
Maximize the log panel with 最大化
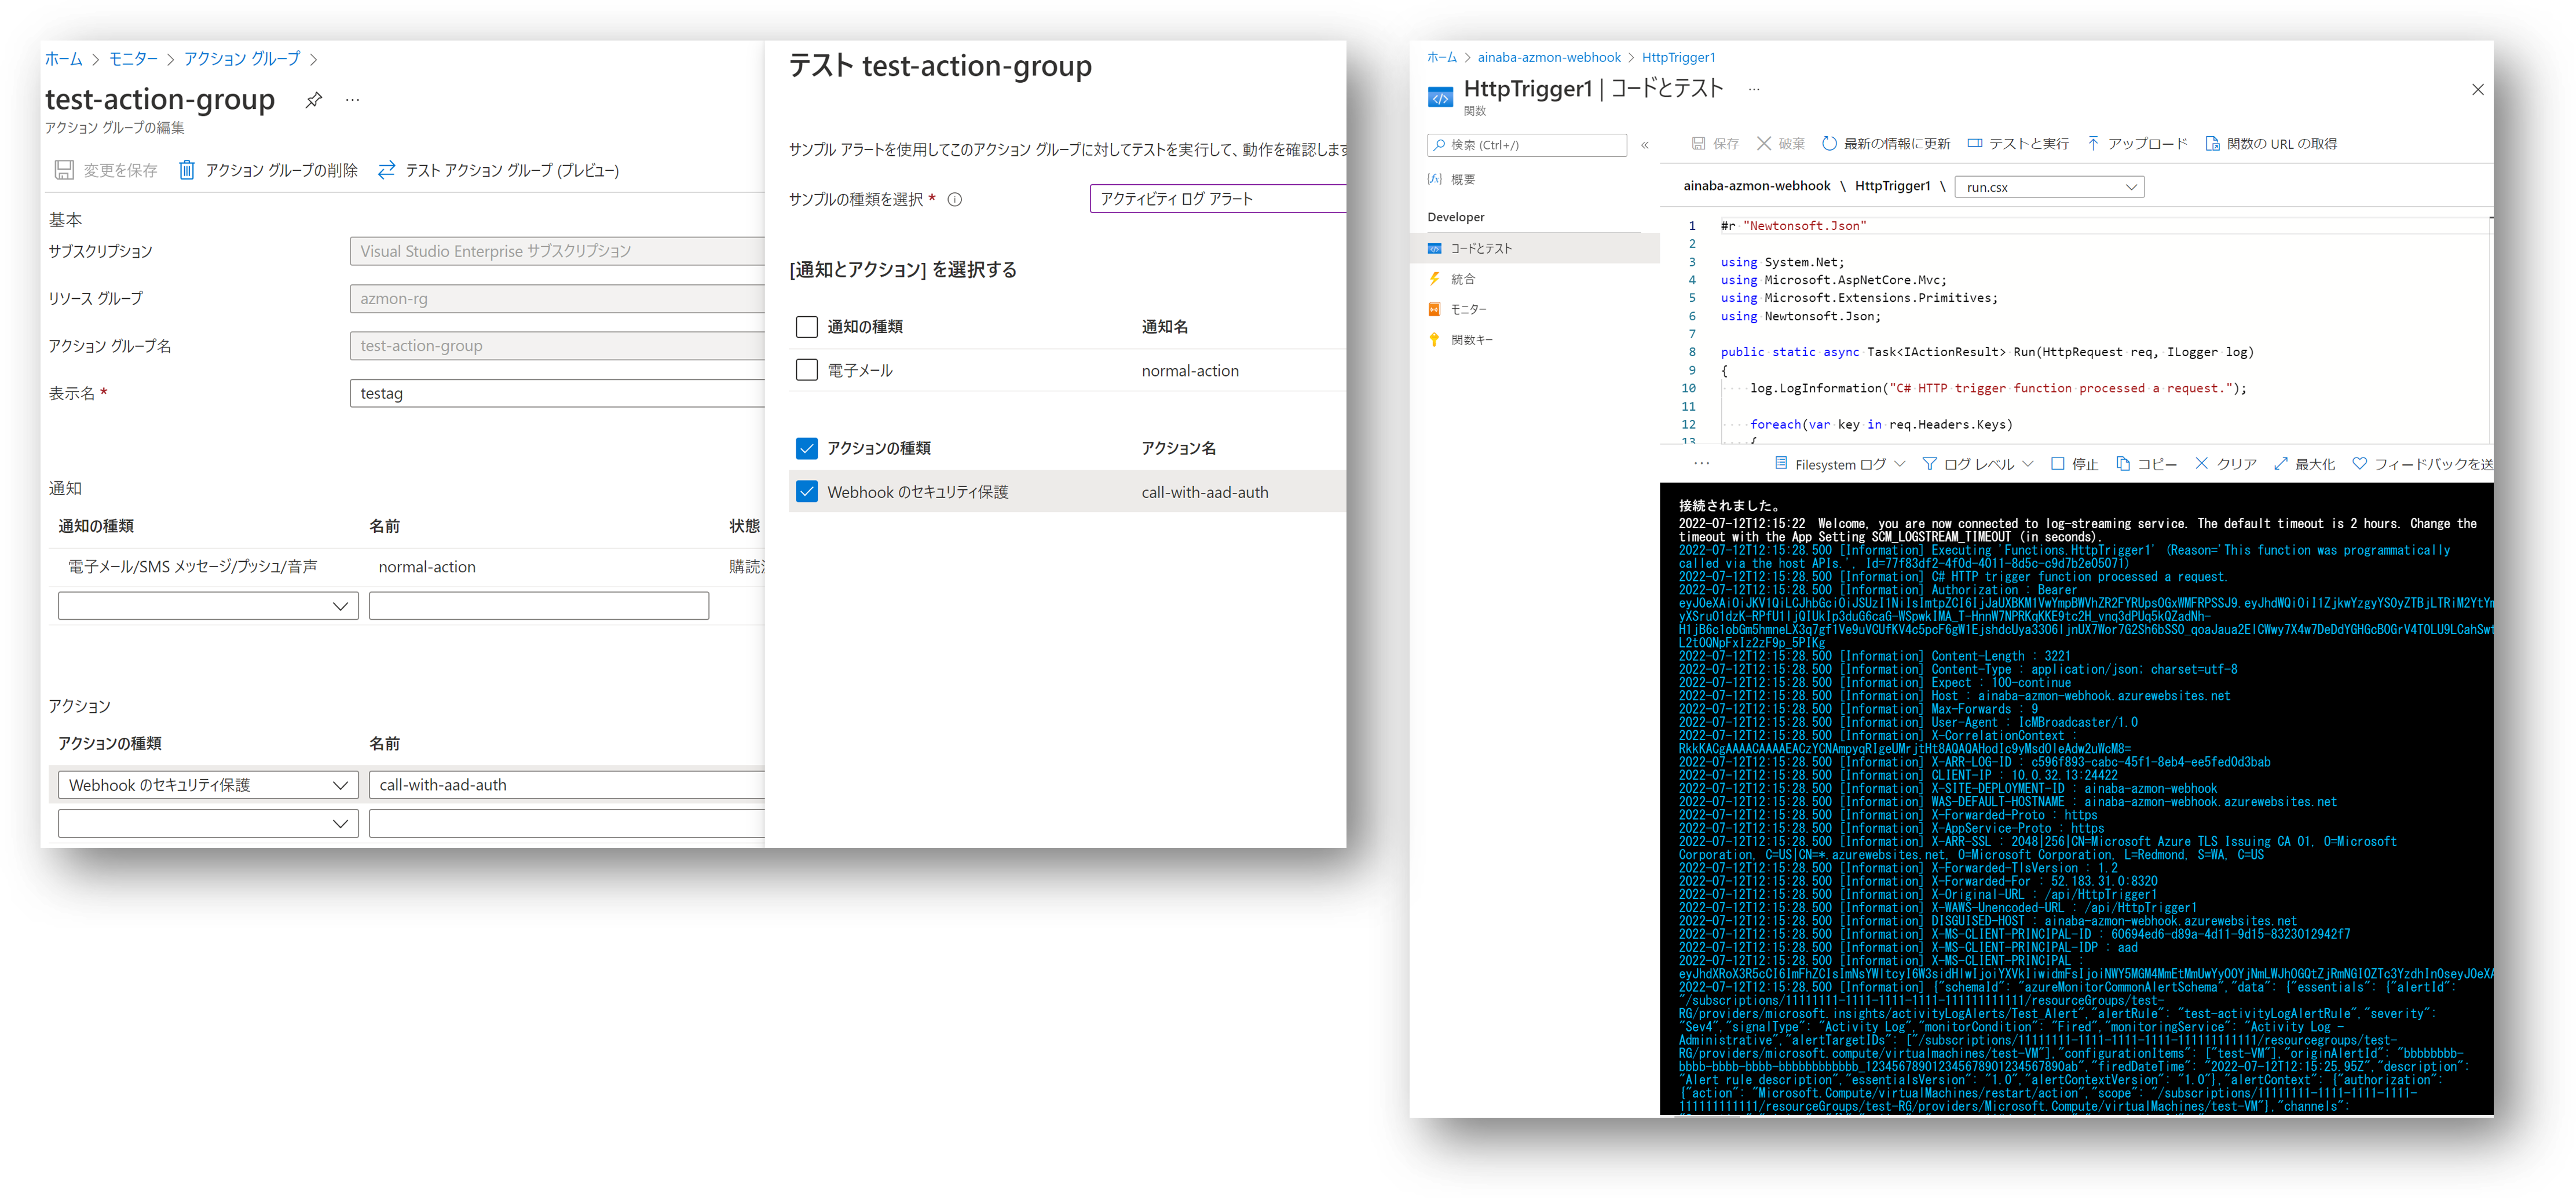coord(2305,464)
